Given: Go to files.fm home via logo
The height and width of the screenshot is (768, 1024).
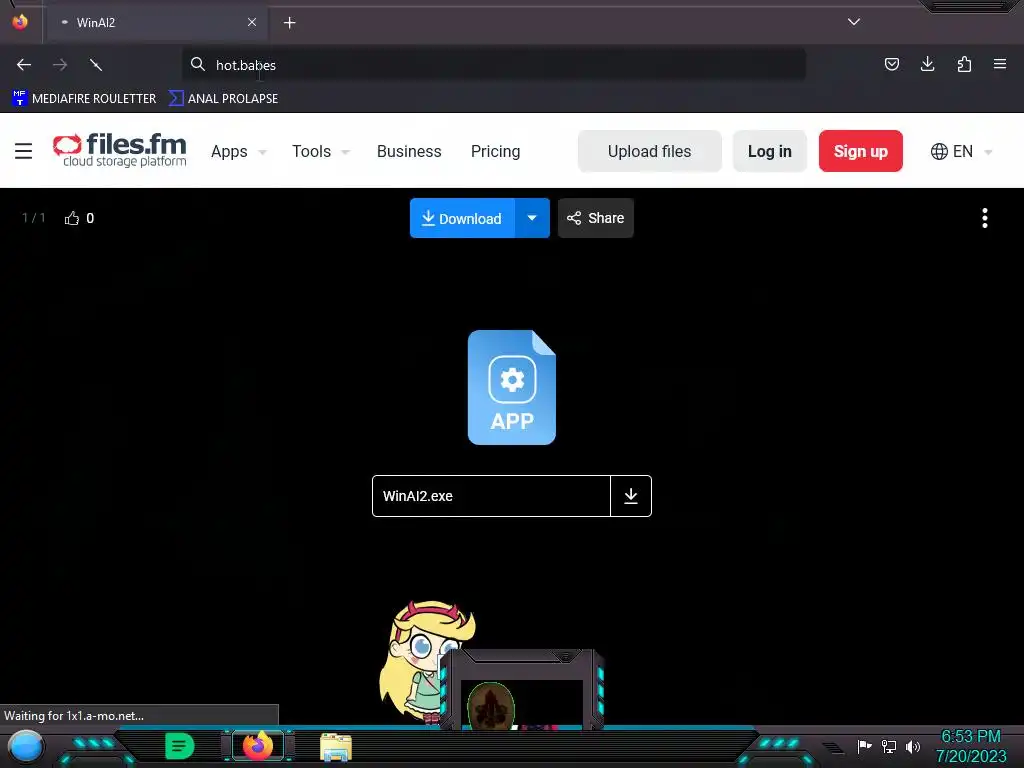Looking at the screenshot, I should click(120, 150).
